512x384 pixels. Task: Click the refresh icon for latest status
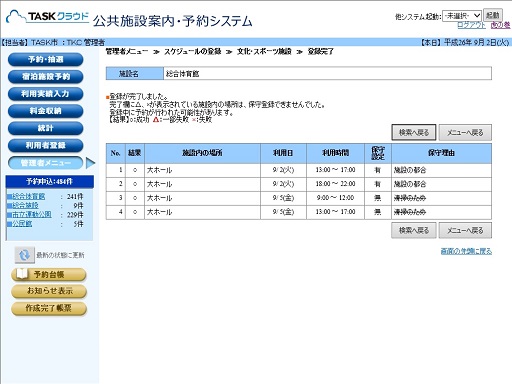click(x=24, y=255)
